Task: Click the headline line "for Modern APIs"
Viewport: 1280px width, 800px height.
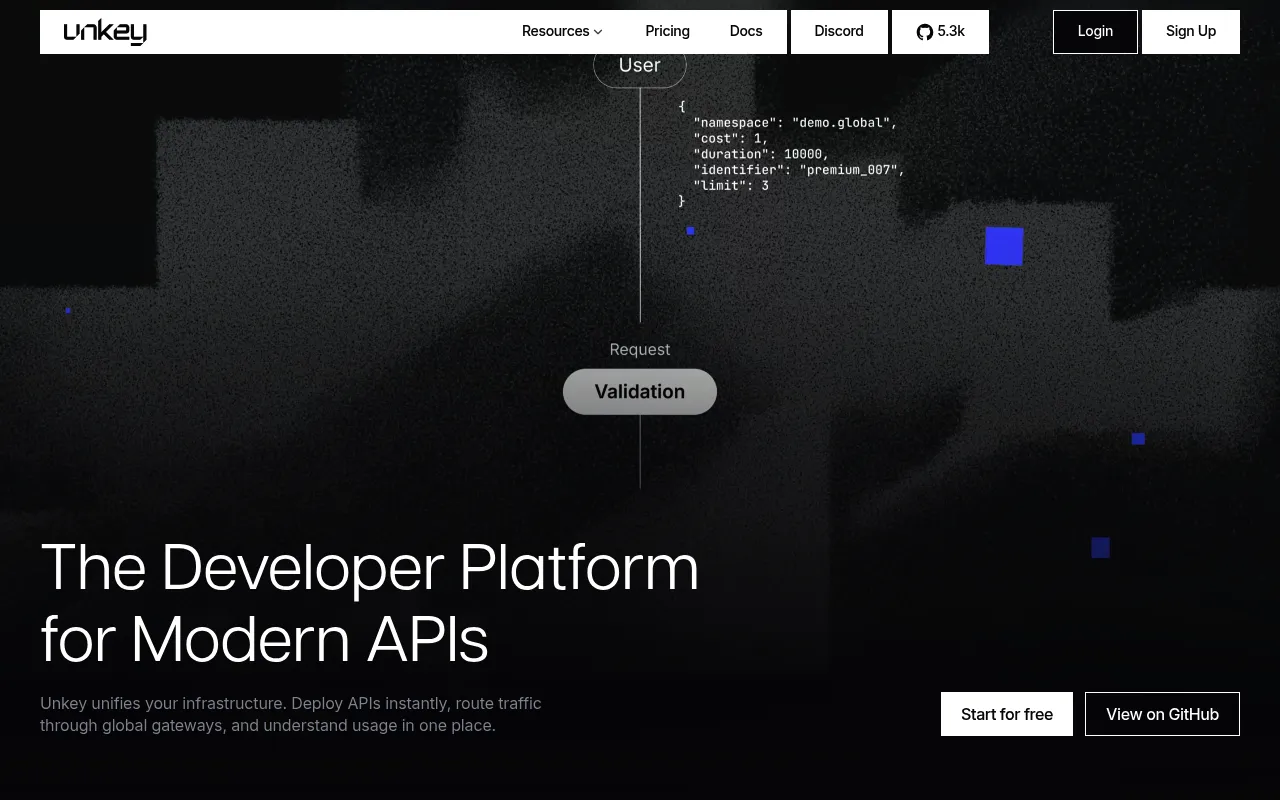Action: [265, 640]
